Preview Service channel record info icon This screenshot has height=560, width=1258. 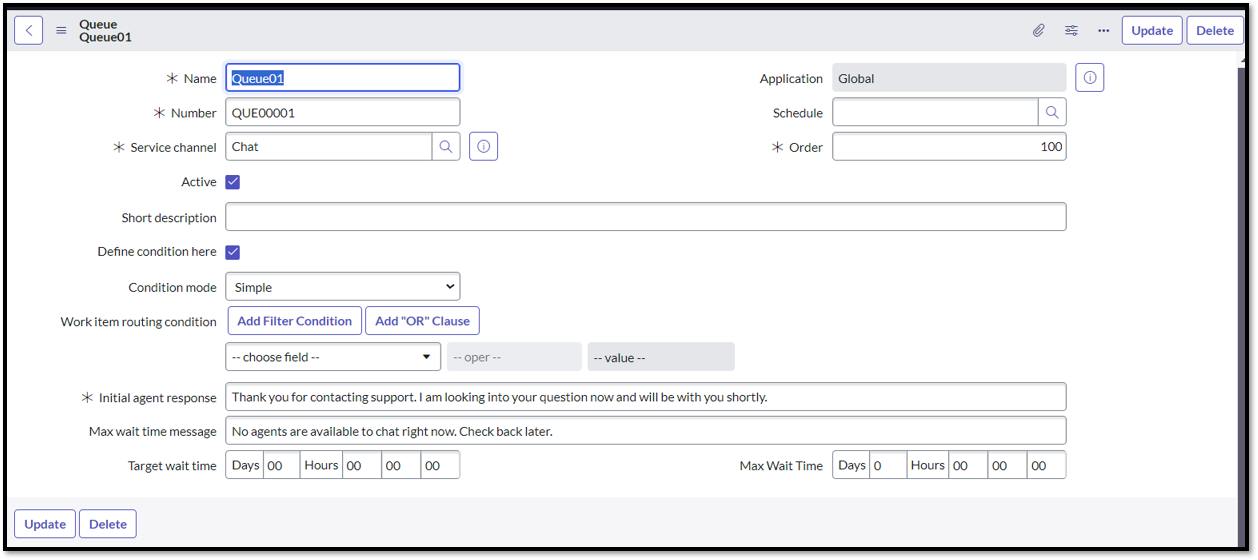(x=483, y=146)
